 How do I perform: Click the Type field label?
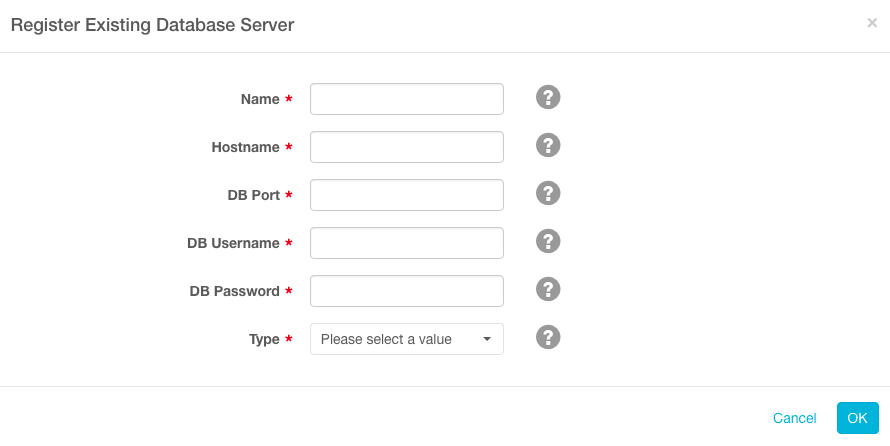pos(264,339)
